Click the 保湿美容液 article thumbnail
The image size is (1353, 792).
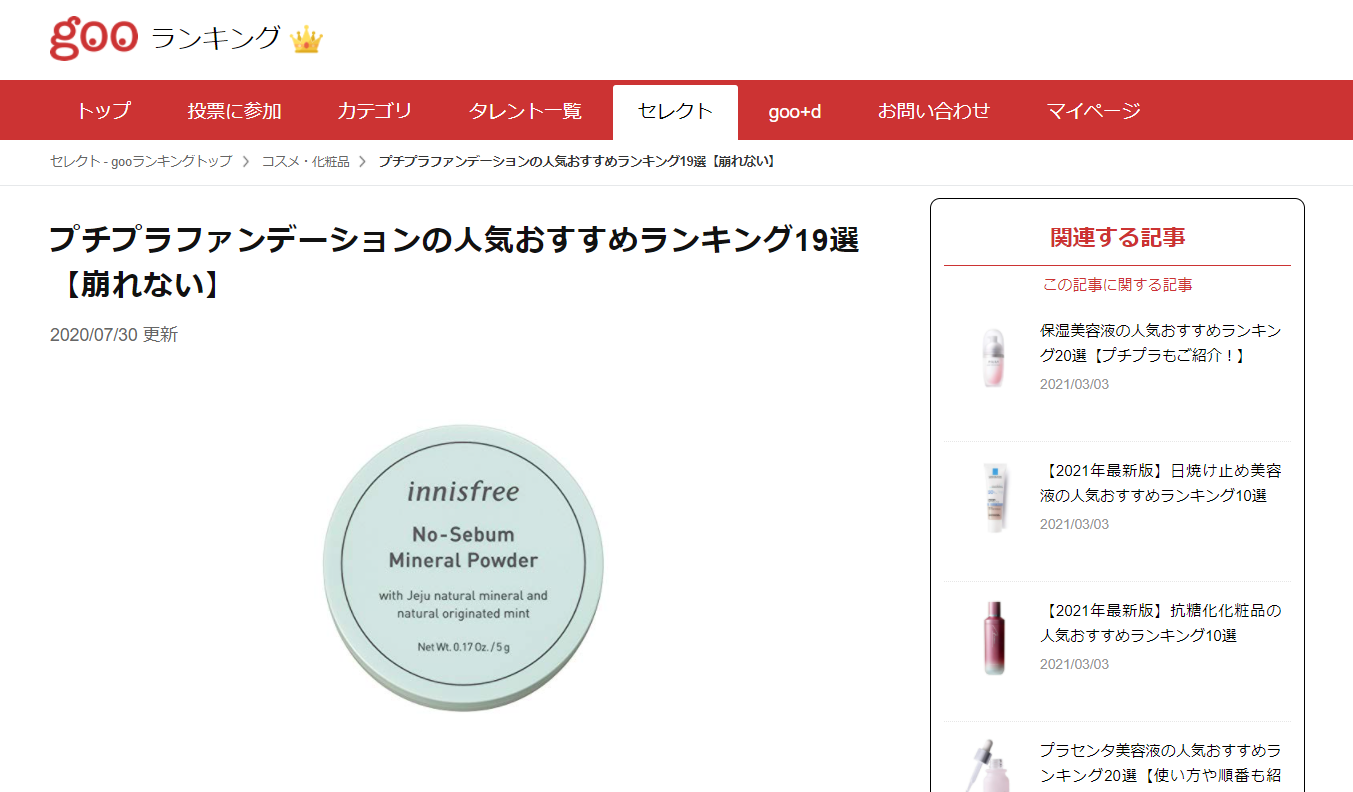[993, 358]
